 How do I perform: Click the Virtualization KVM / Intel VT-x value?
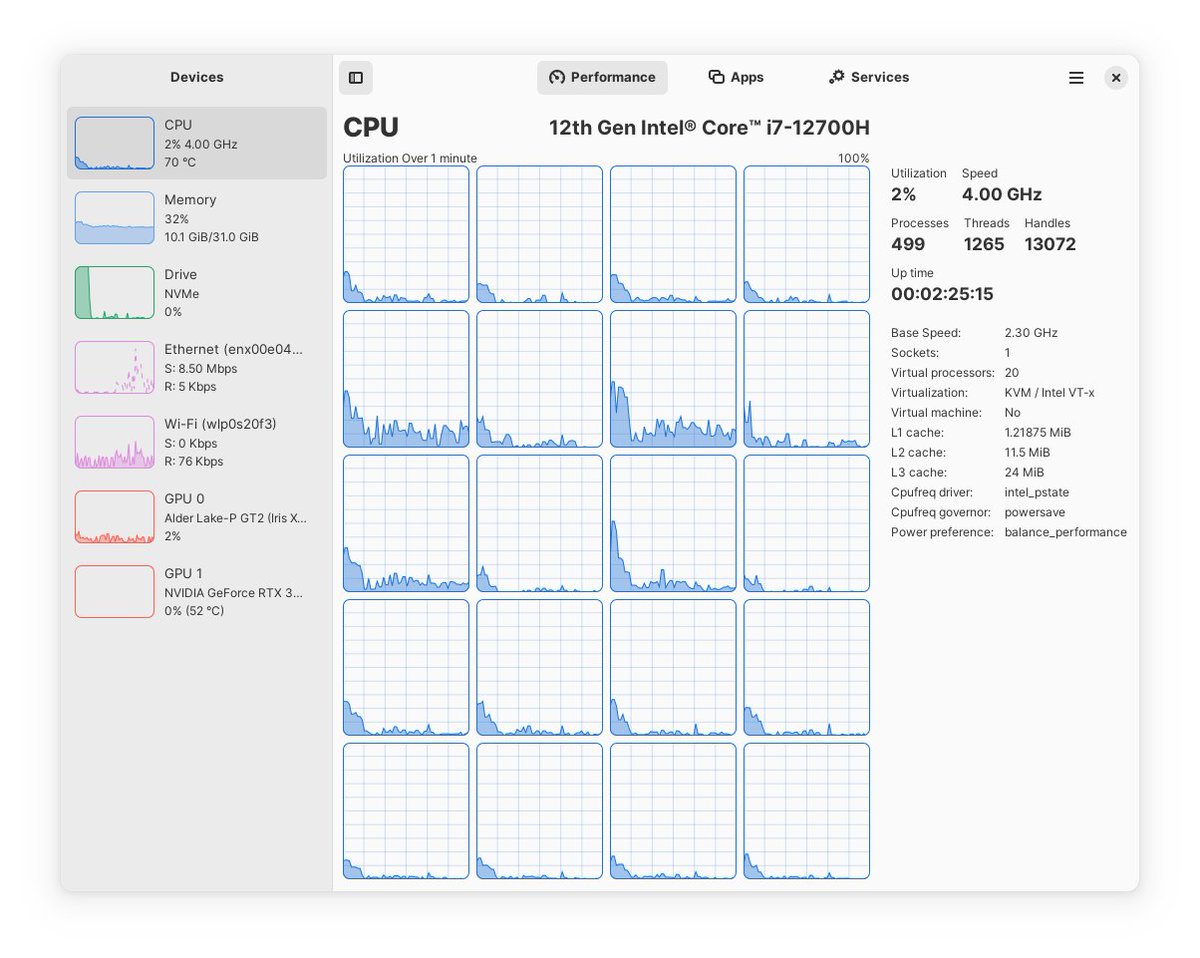pos(1050,393)
